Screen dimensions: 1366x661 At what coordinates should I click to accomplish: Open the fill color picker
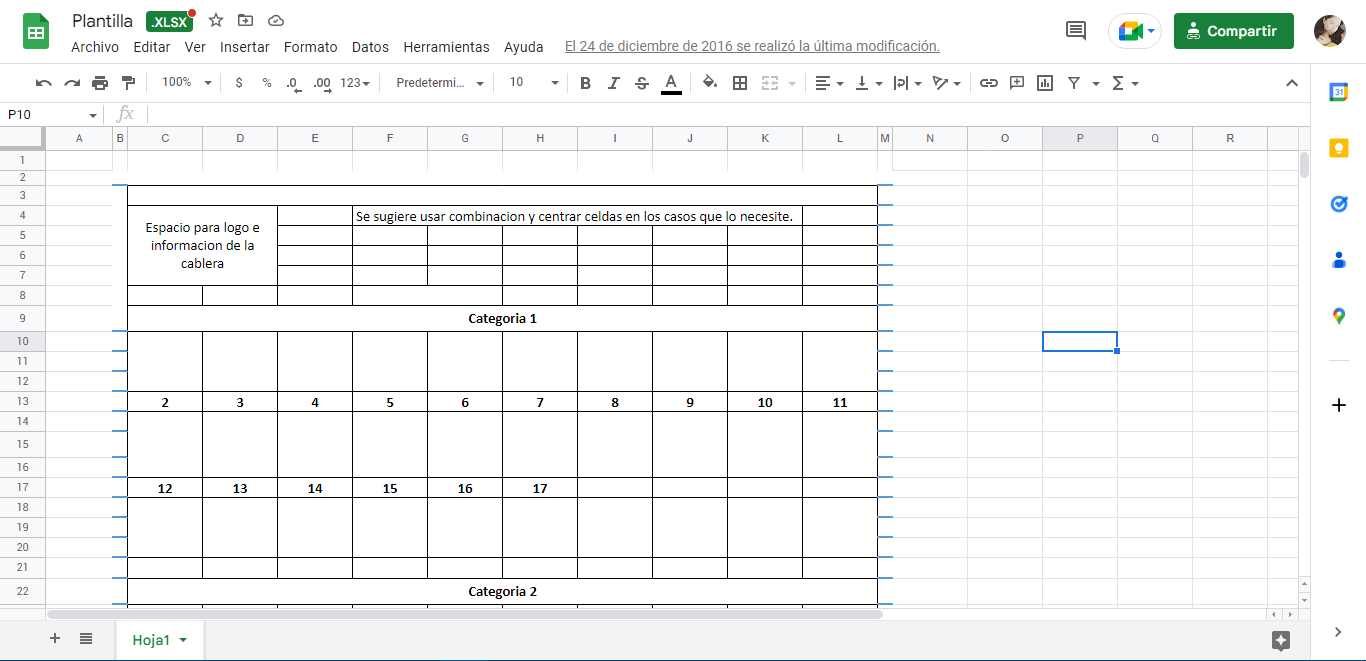[710, 83]
